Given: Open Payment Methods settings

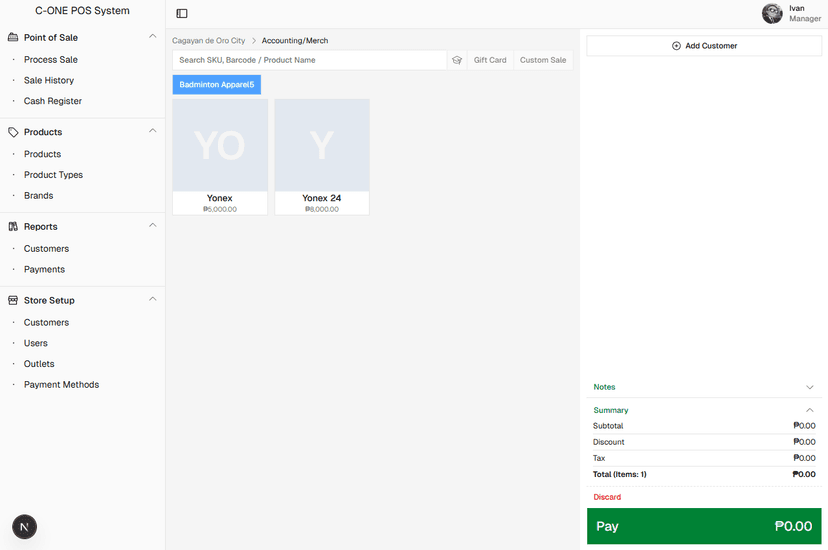Looking at the screenshot, I should [61, 385].
